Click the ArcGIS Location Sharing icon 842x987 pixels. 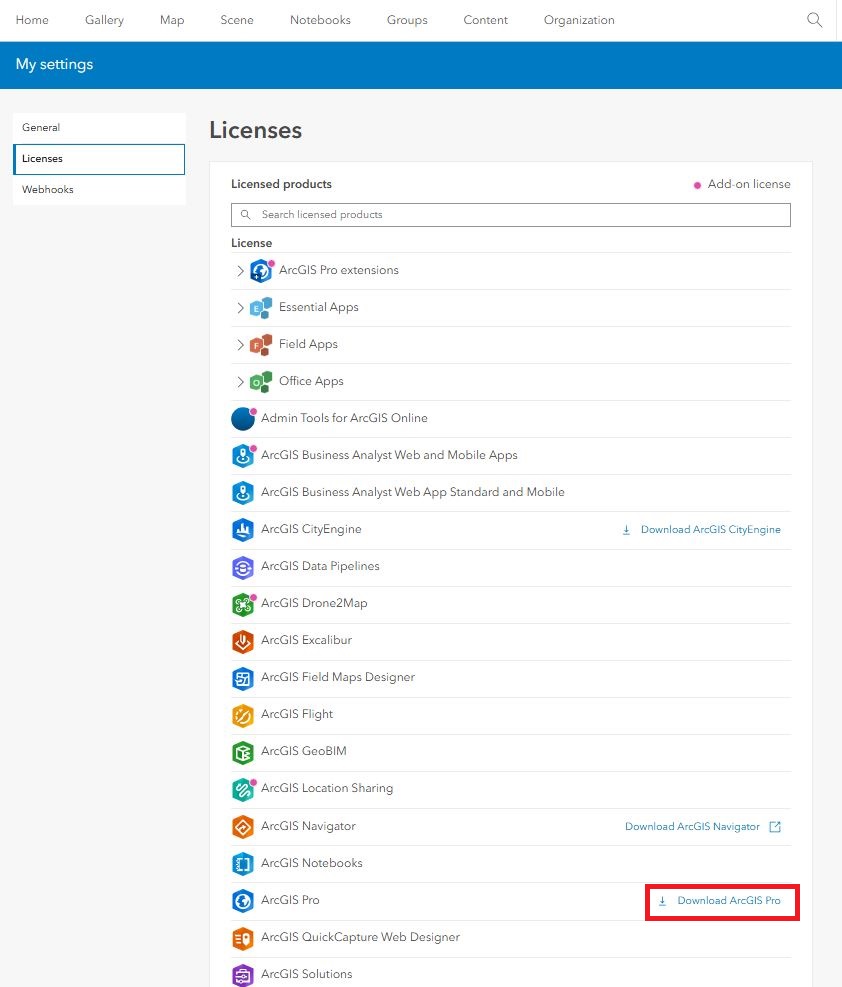tap(243, 789)
